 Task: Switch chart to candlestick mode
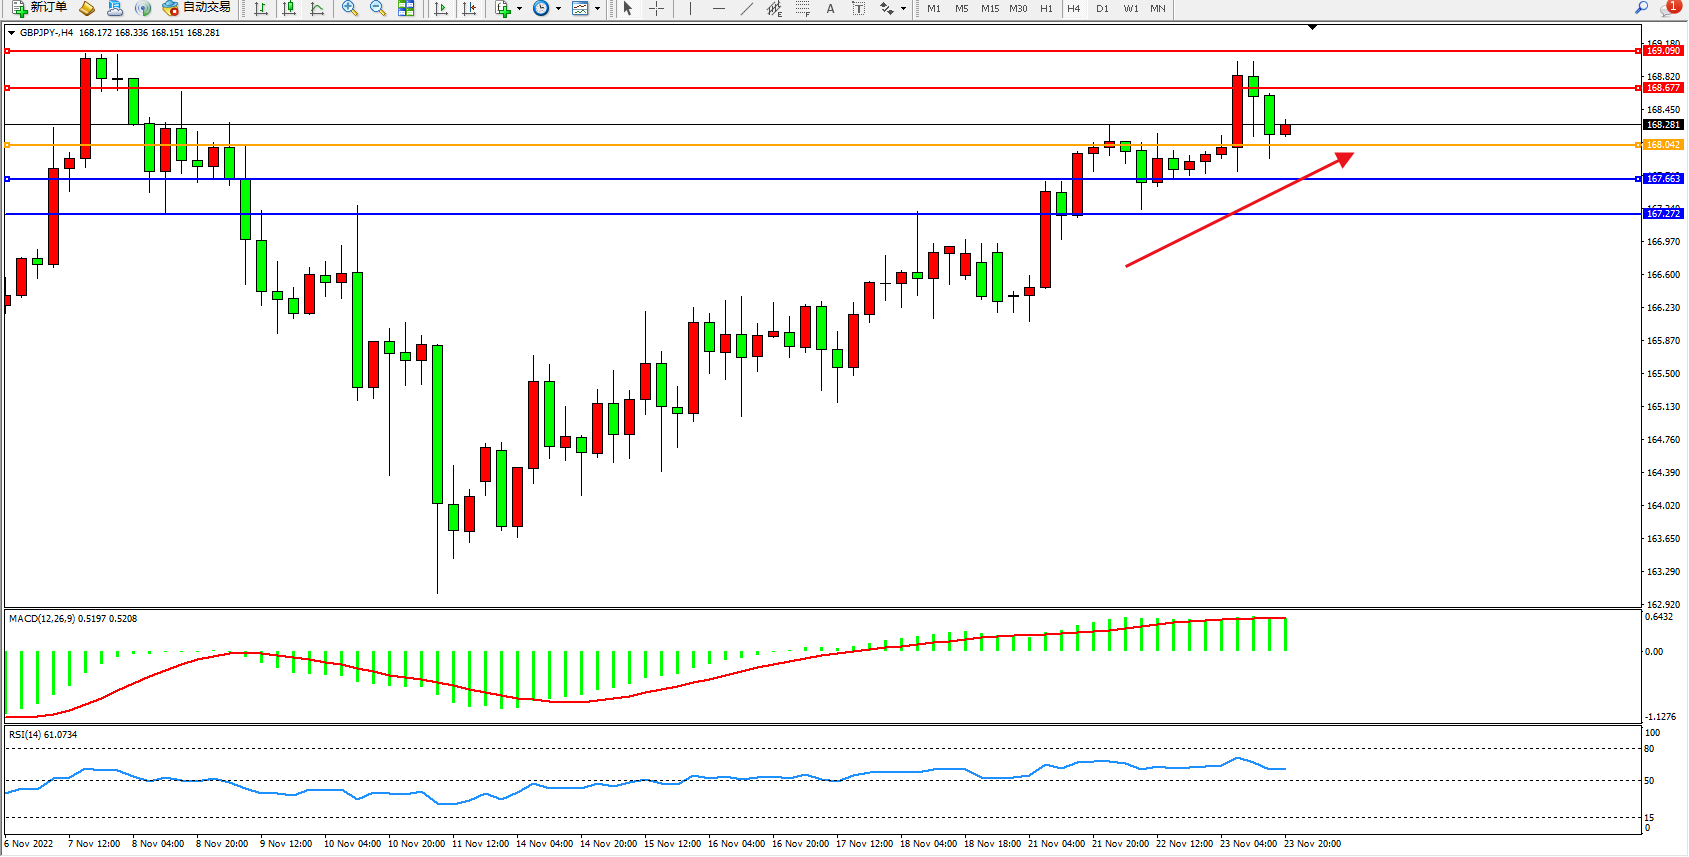tap(289, 8)
